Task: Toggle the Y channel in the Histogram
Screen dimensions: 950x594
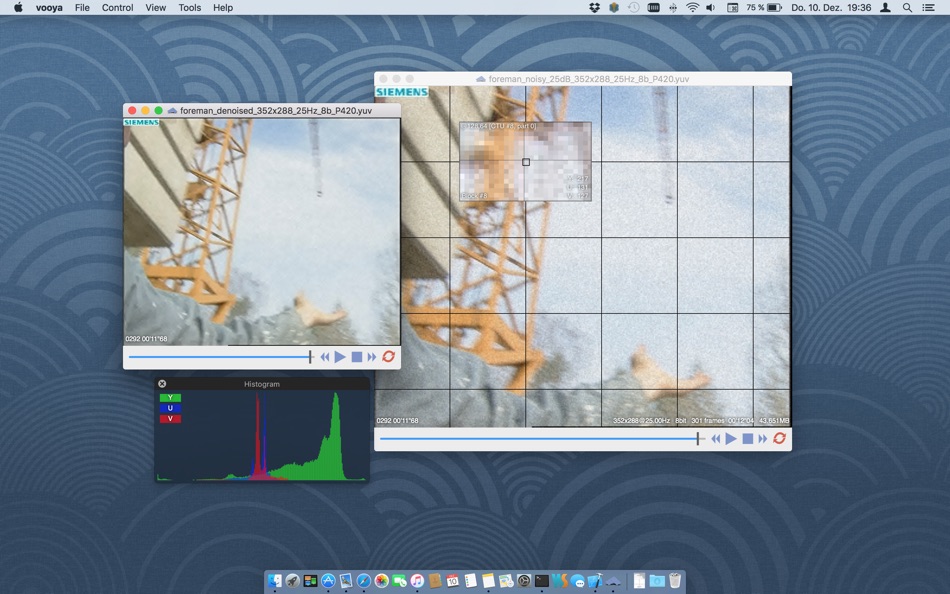Action: [170, 398]
